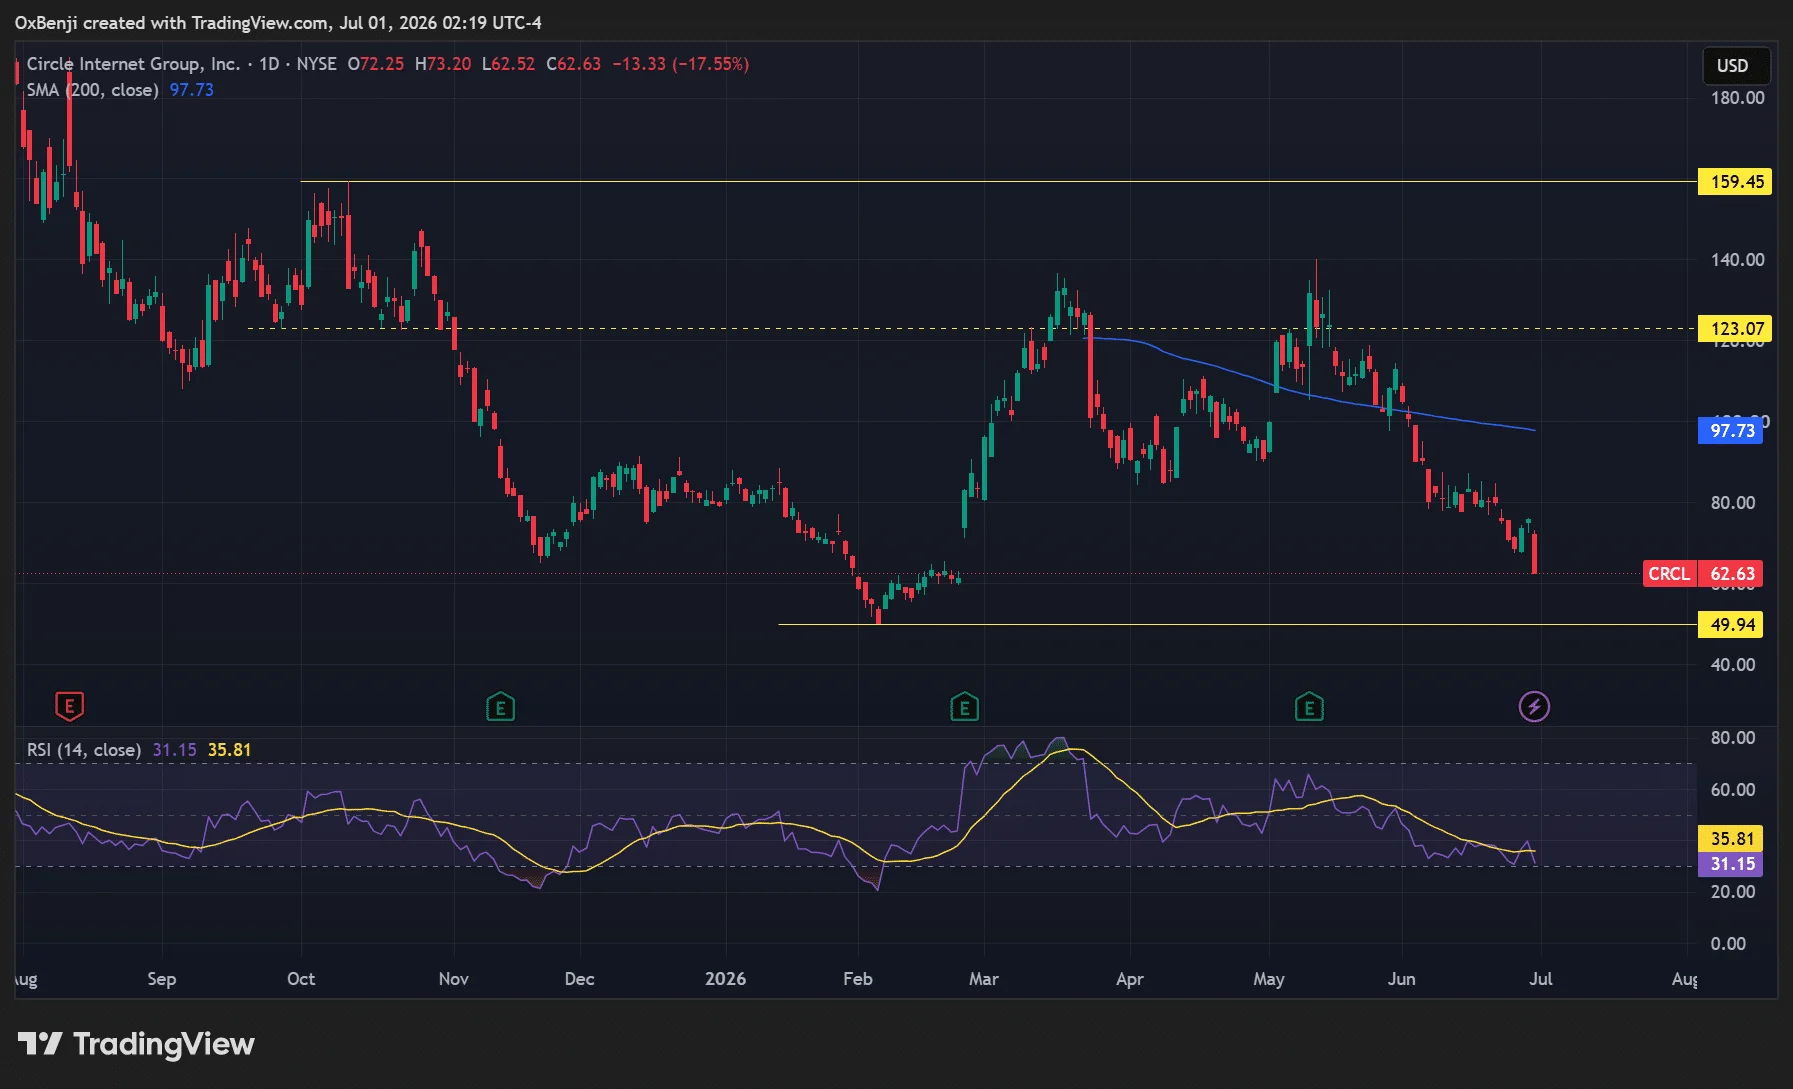Click the Dec label on time axis

click(580, 979)
